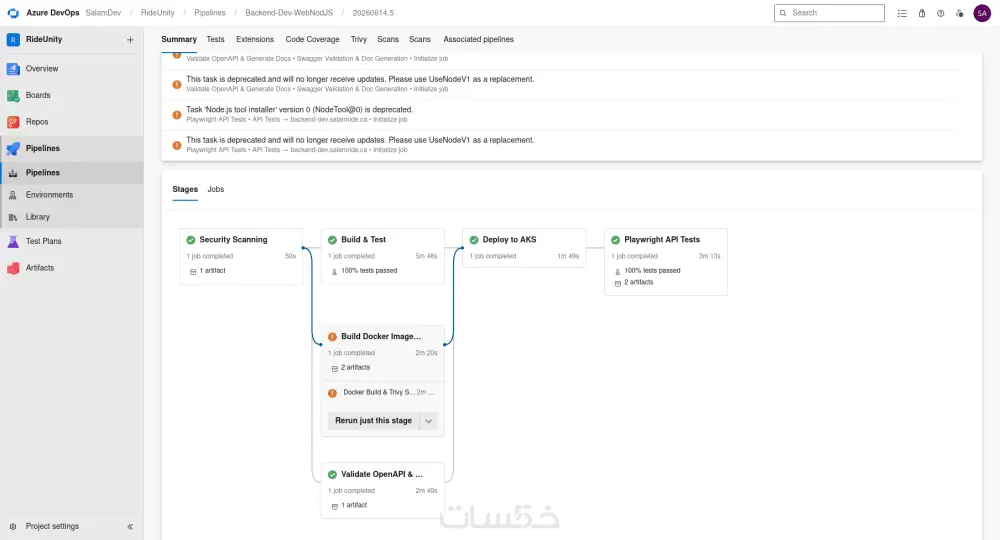Switch to the Tests tab

216,40
